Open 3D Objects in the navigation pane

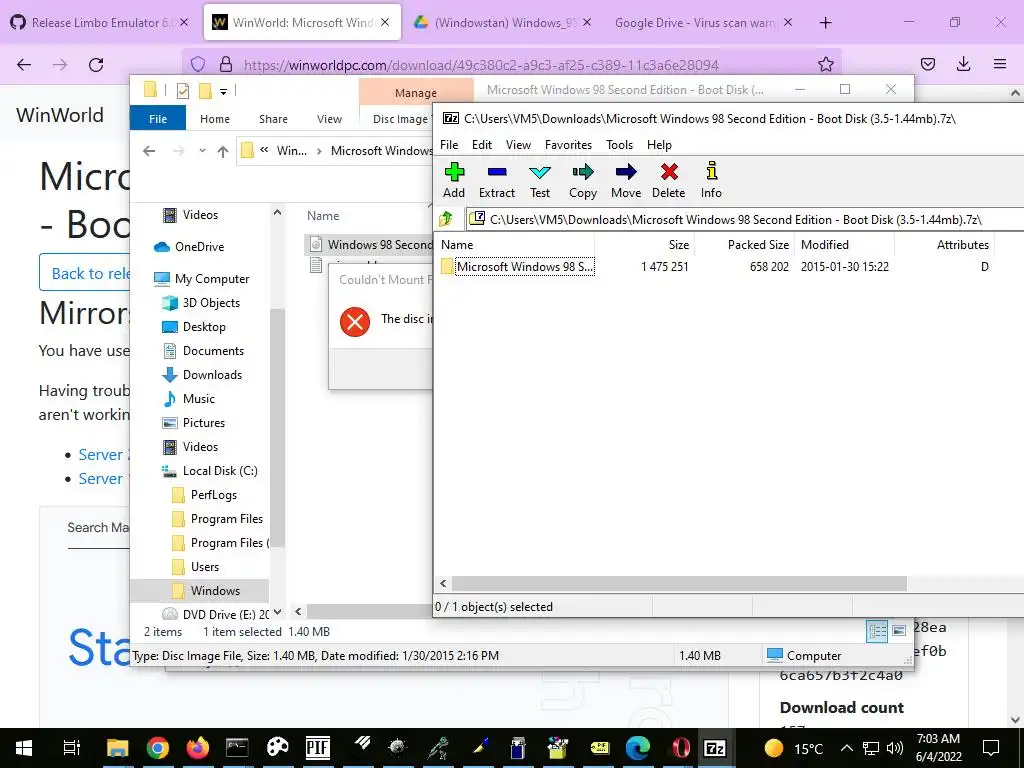(201, 303)
